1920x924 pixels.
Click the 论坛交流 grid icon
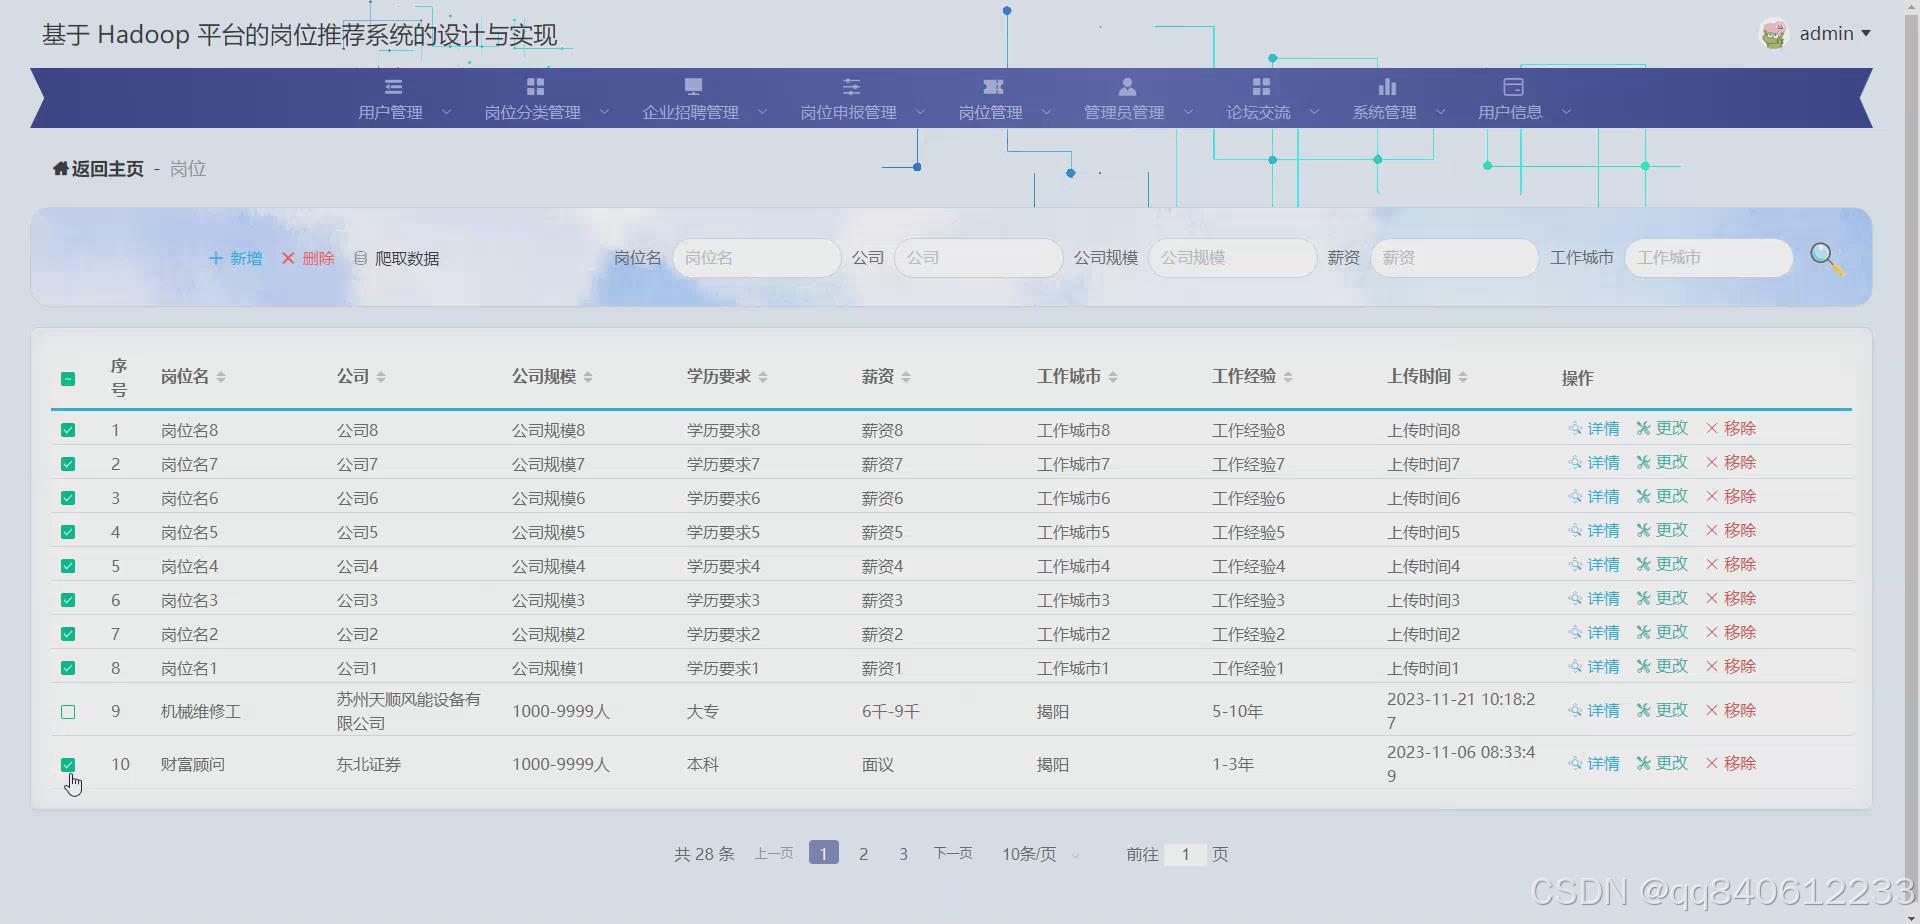click(x=1261, y=87)
